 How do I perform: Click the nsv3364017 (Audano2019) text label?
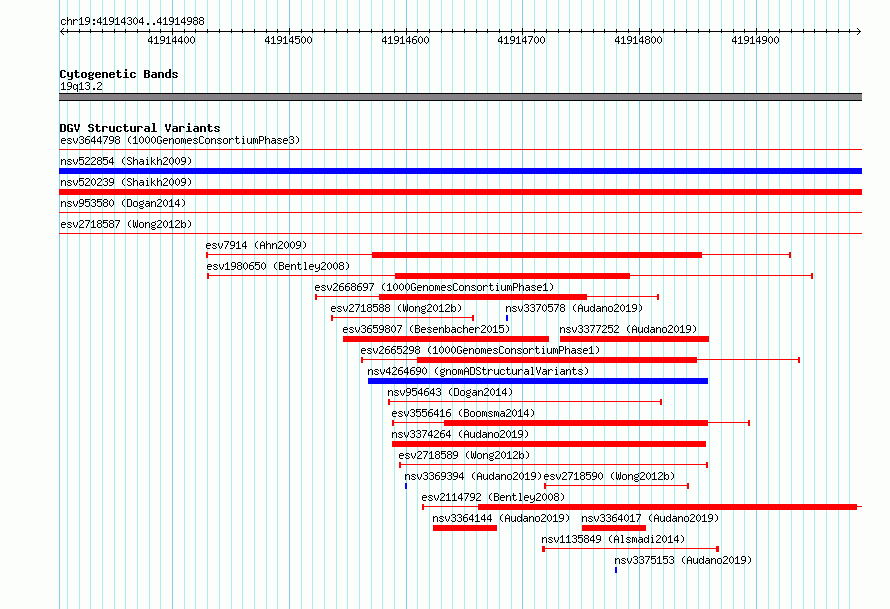coord(650,518)
